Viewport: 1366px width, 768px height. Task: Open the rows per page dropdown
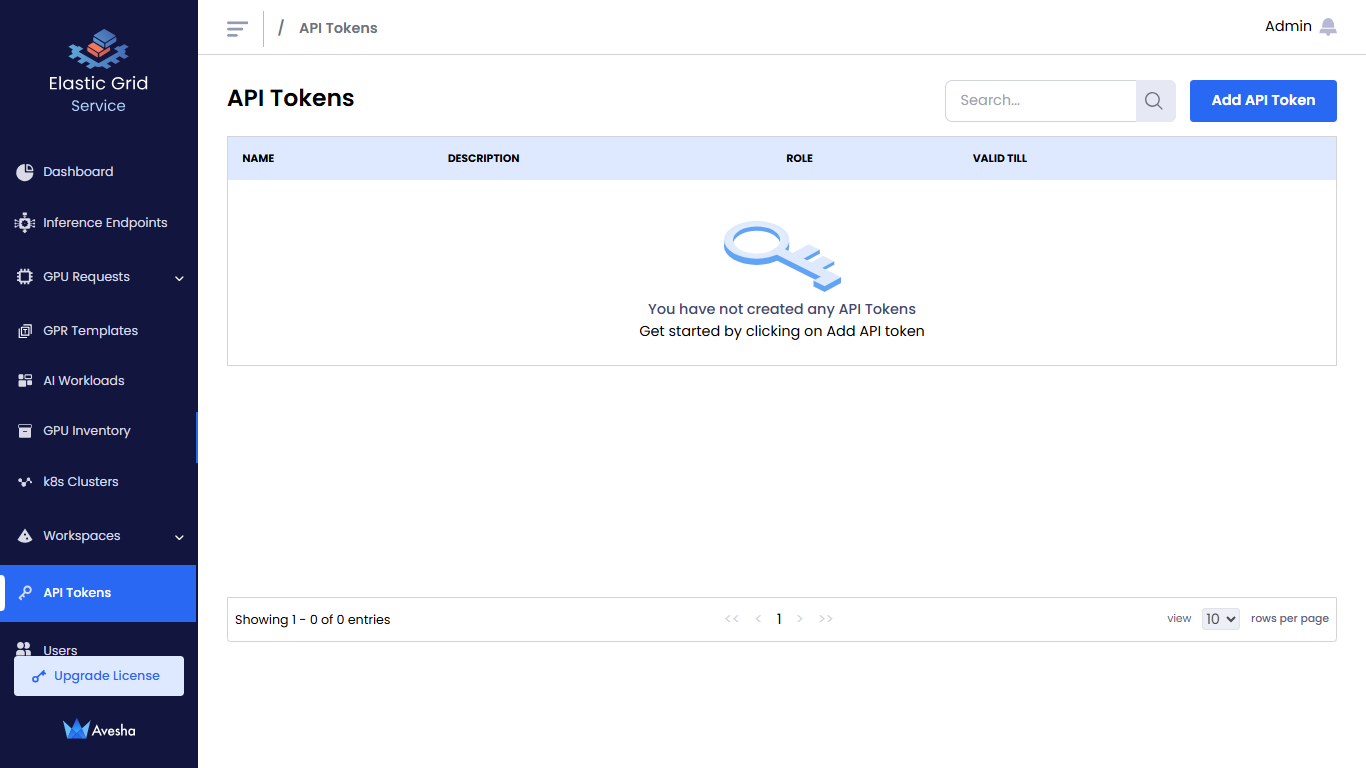(x=1220, y=619)
